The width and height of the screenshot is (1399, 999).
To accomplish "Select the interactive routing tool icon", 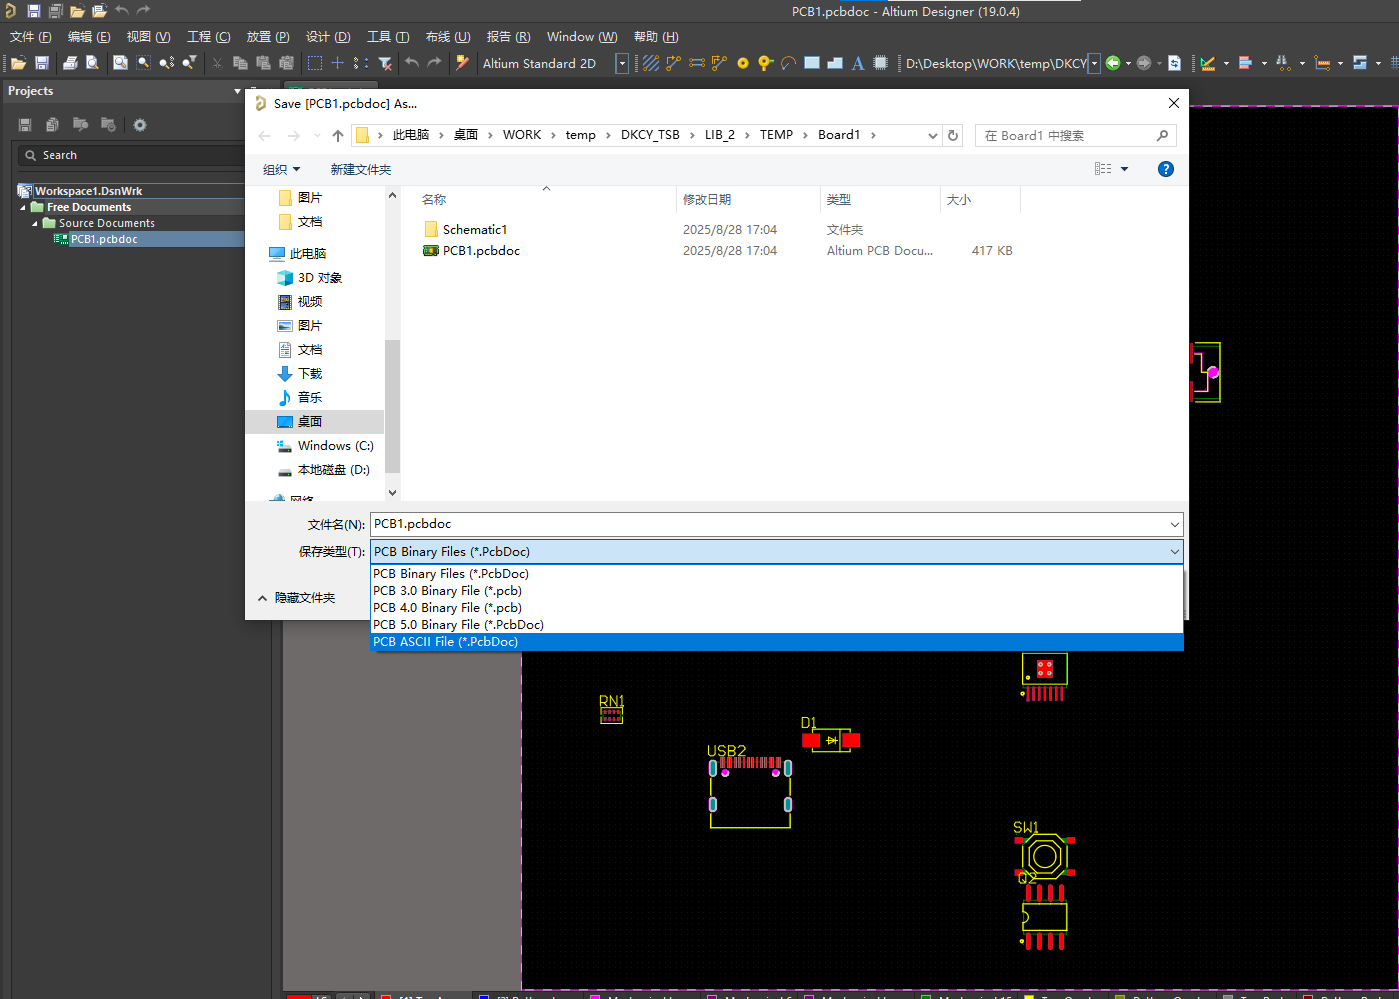I will [x=673, y=63].
